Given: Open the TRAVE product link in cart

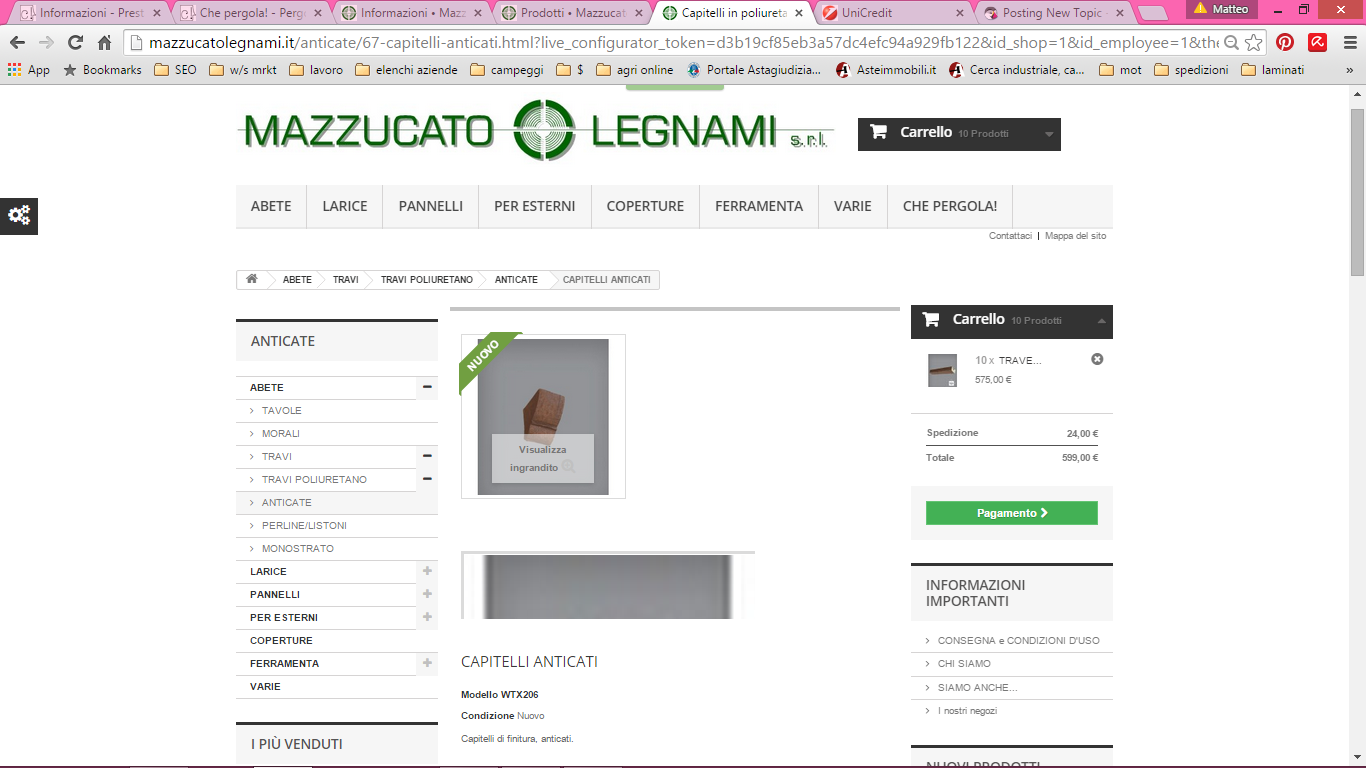Looking at the screenshot, I should (1020, 360).
